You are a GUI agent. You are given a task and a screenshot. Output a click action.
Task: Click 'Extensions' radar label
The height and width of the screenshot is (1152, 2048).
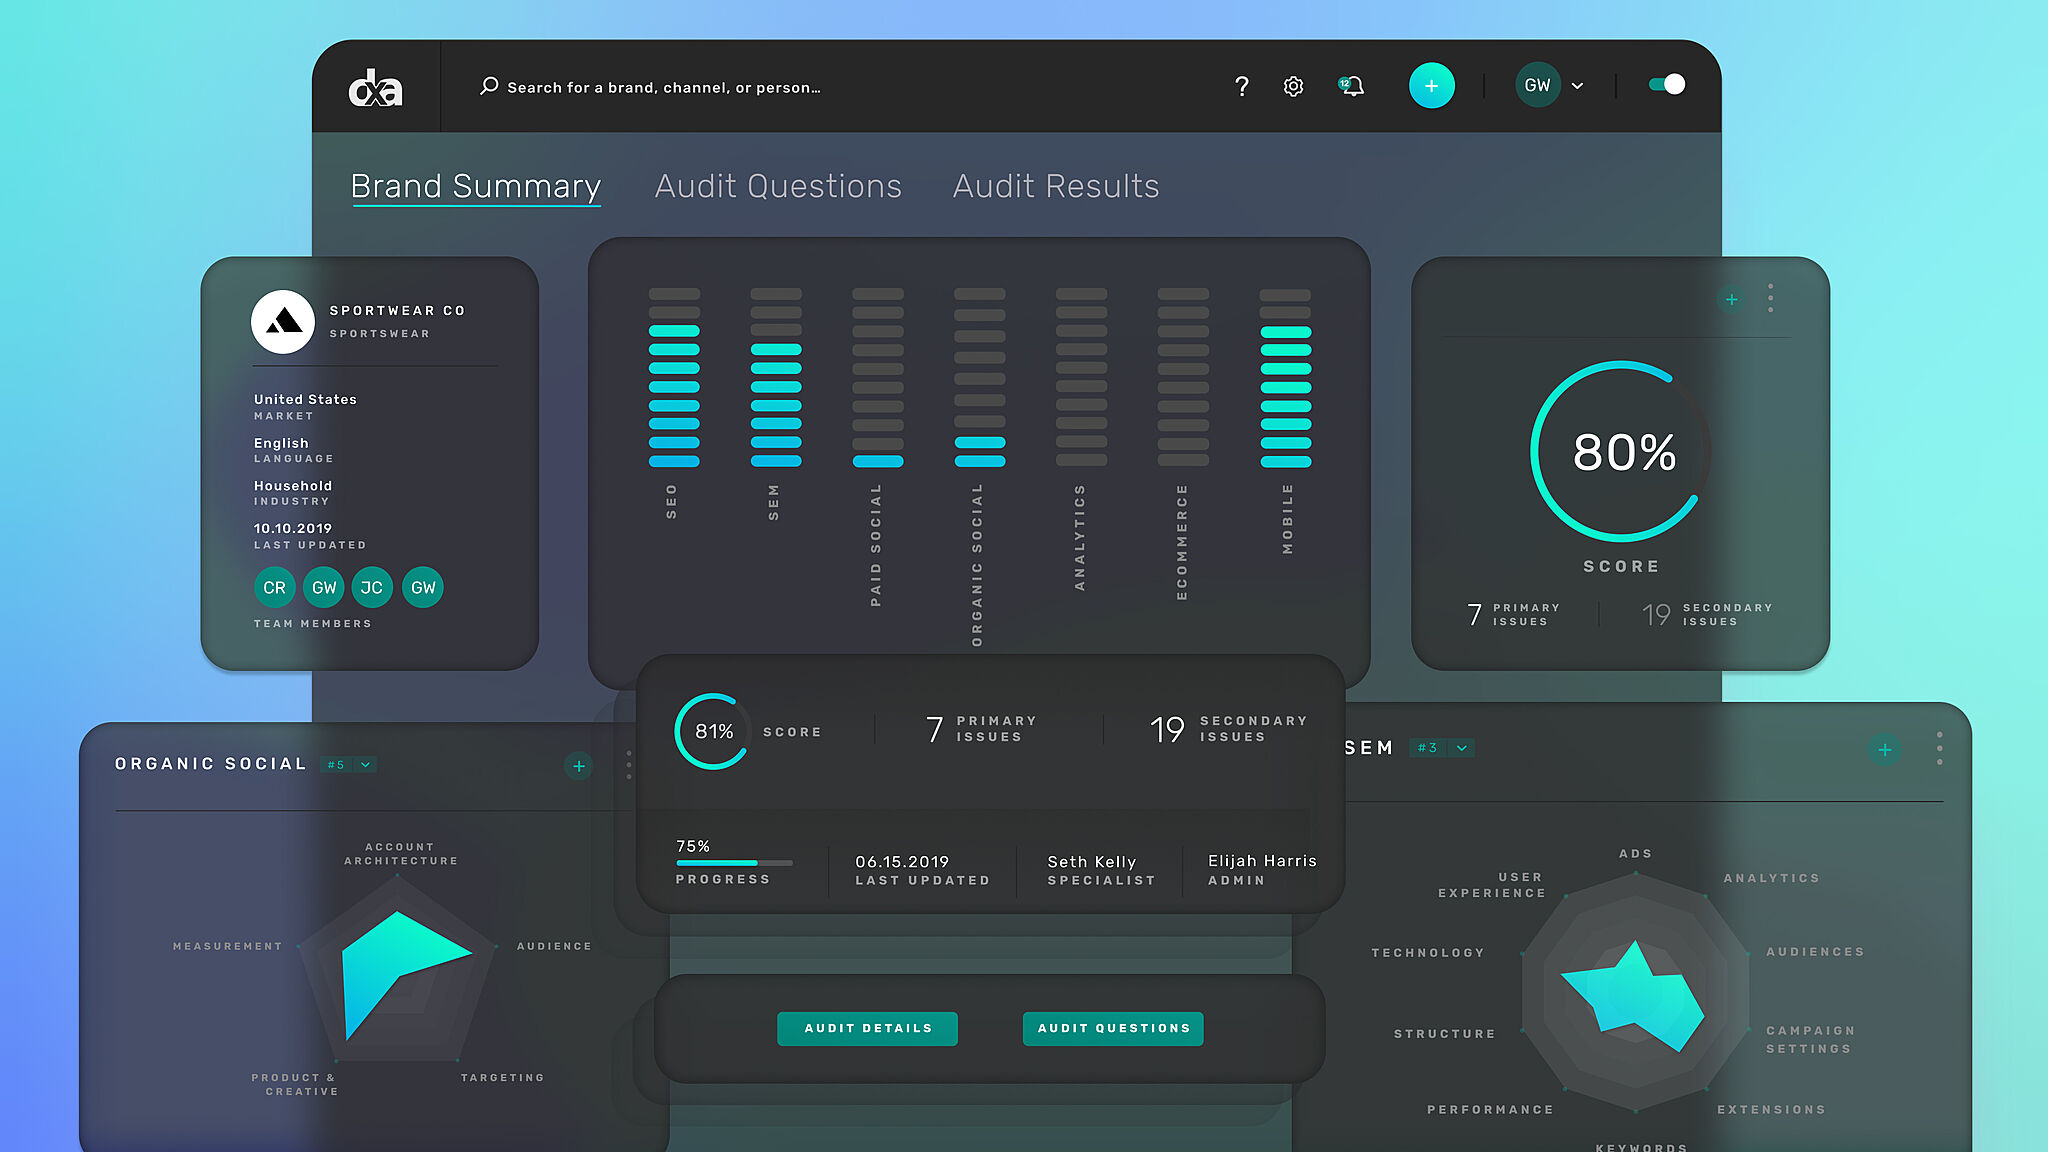point(1771,1110)
